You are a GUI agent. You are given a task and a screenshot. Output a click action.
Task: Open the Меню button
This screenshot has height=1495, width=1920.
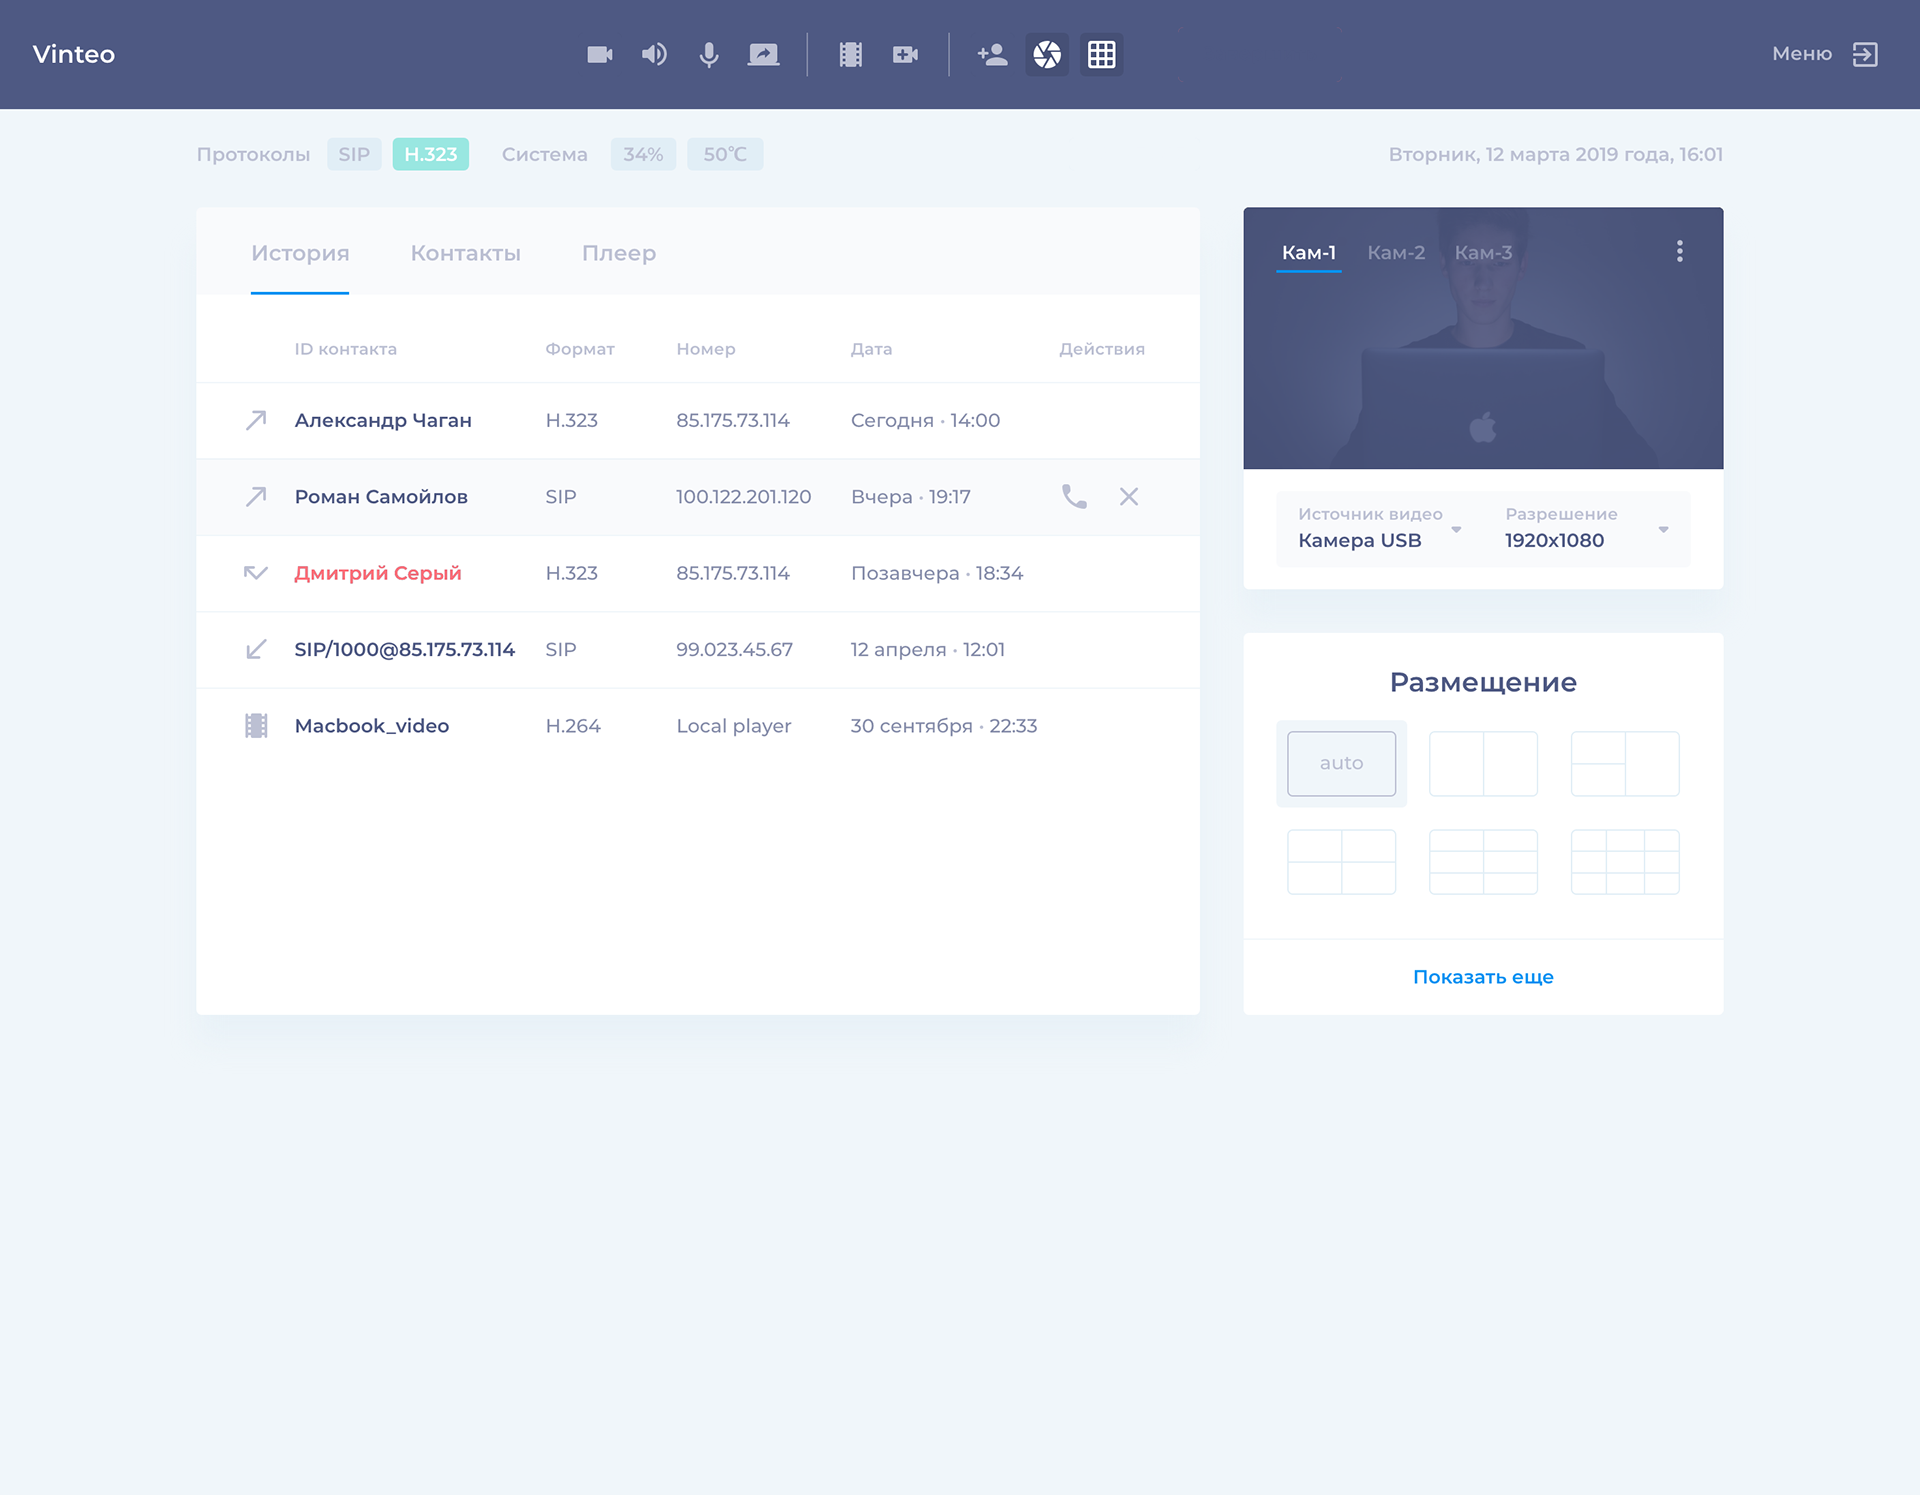(1824, 54)
